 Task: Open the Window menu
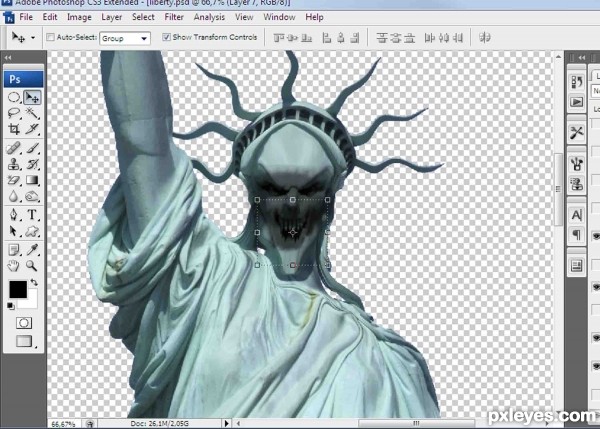279,17
